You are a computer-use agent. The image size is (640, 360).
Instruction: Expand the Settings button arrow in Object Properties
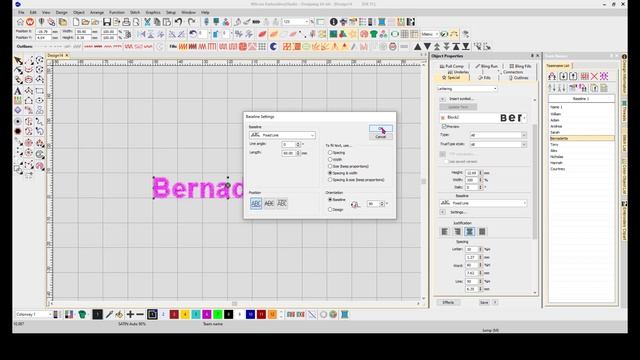442,212
